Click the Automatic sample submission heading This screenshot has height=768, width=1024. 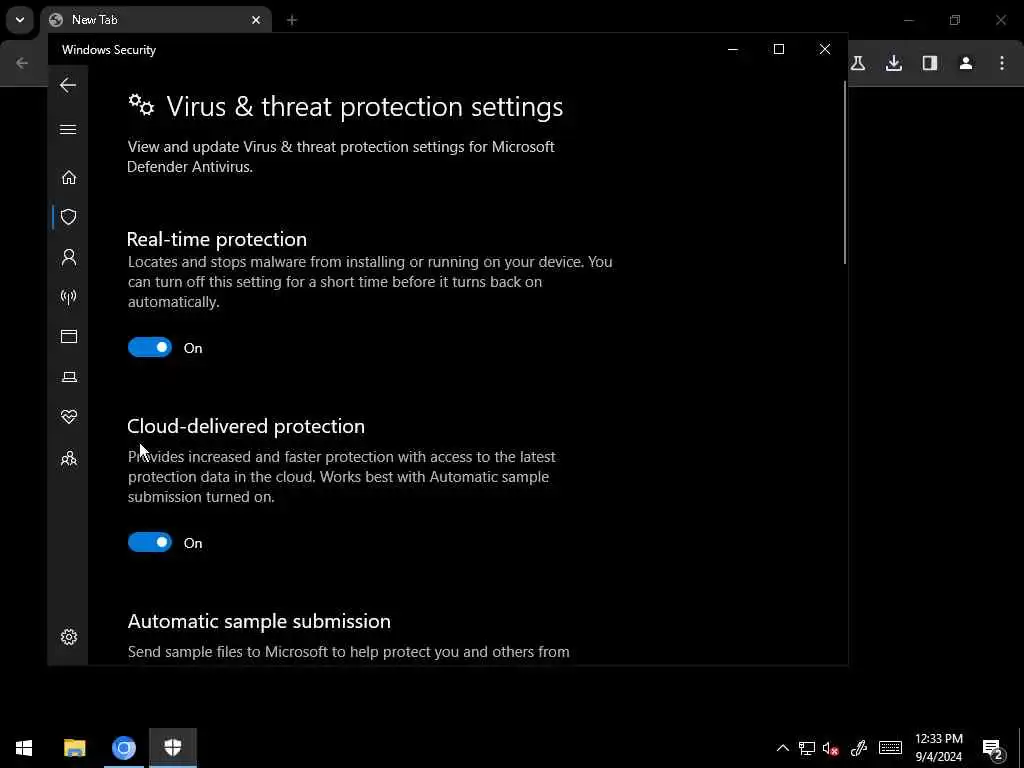259,621
